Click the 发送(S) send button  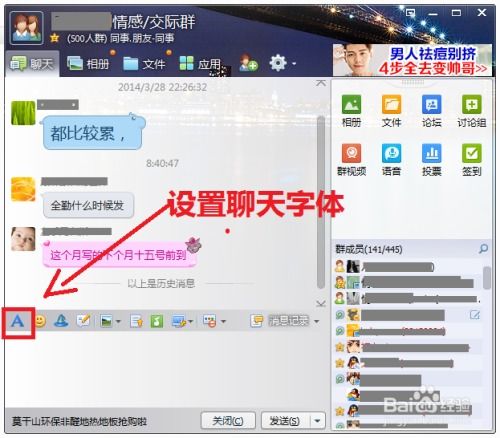285,421
